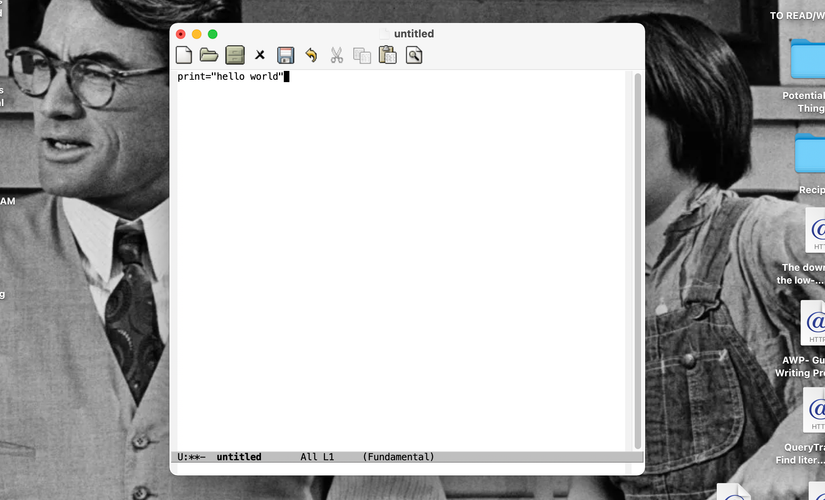The image size is (825, 500).
Task: Click the untitled document icon in the title bar
Action: tap(385, 34)
